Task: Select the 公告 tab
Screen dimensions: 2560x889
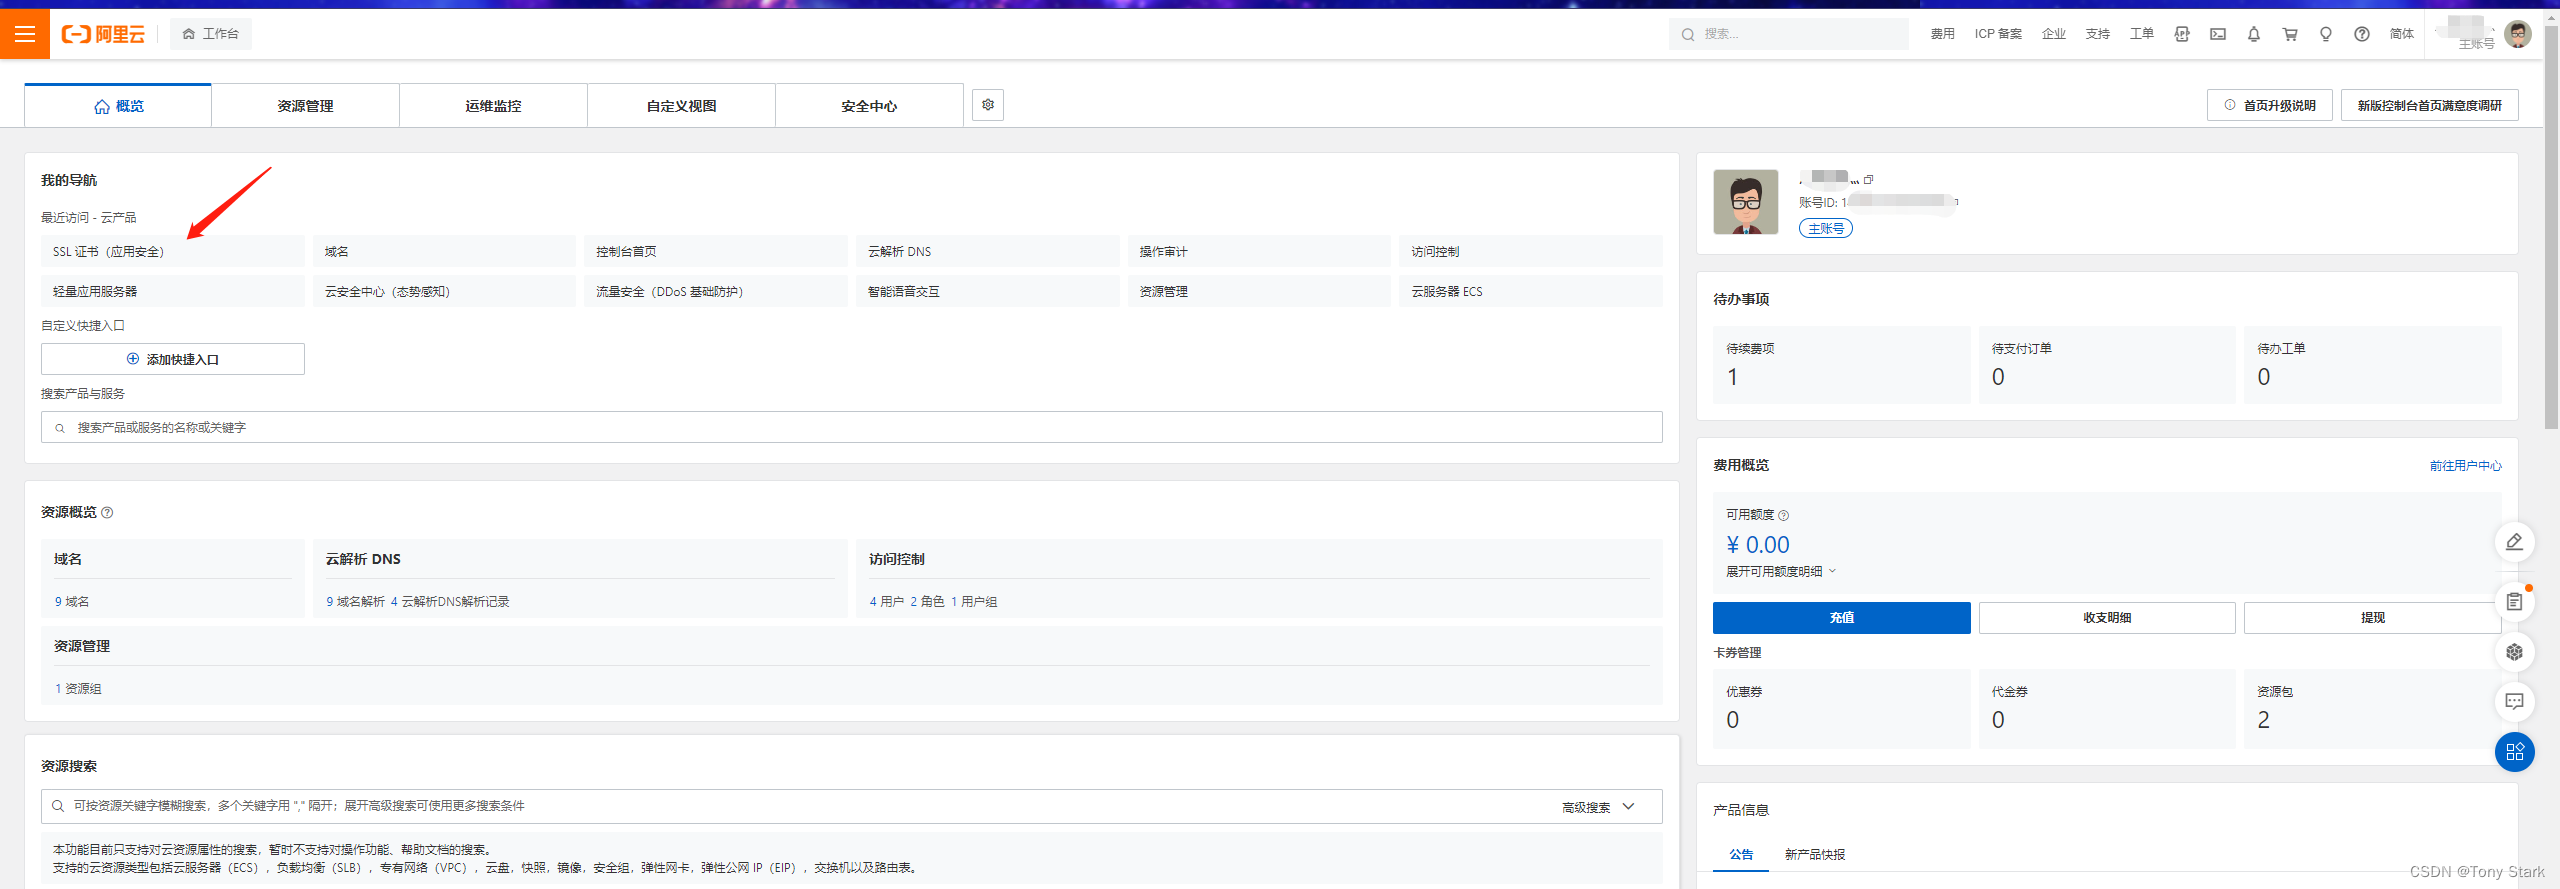Action: (1741, 855)
